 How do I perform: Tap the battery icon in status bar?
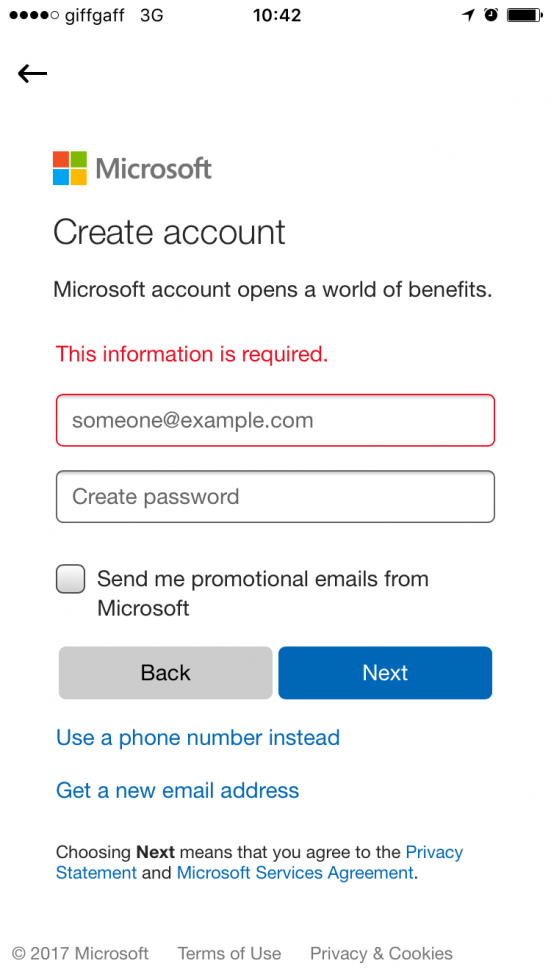coord(524,15)
